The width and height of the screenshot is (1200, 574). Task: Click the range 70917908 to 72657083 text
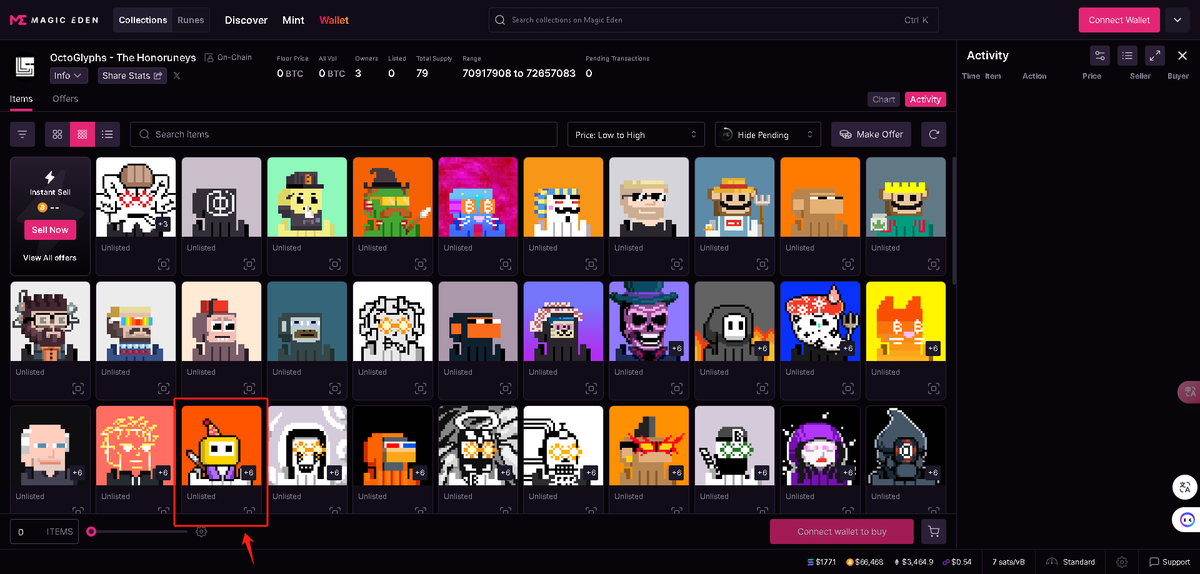tap(519, 73)
